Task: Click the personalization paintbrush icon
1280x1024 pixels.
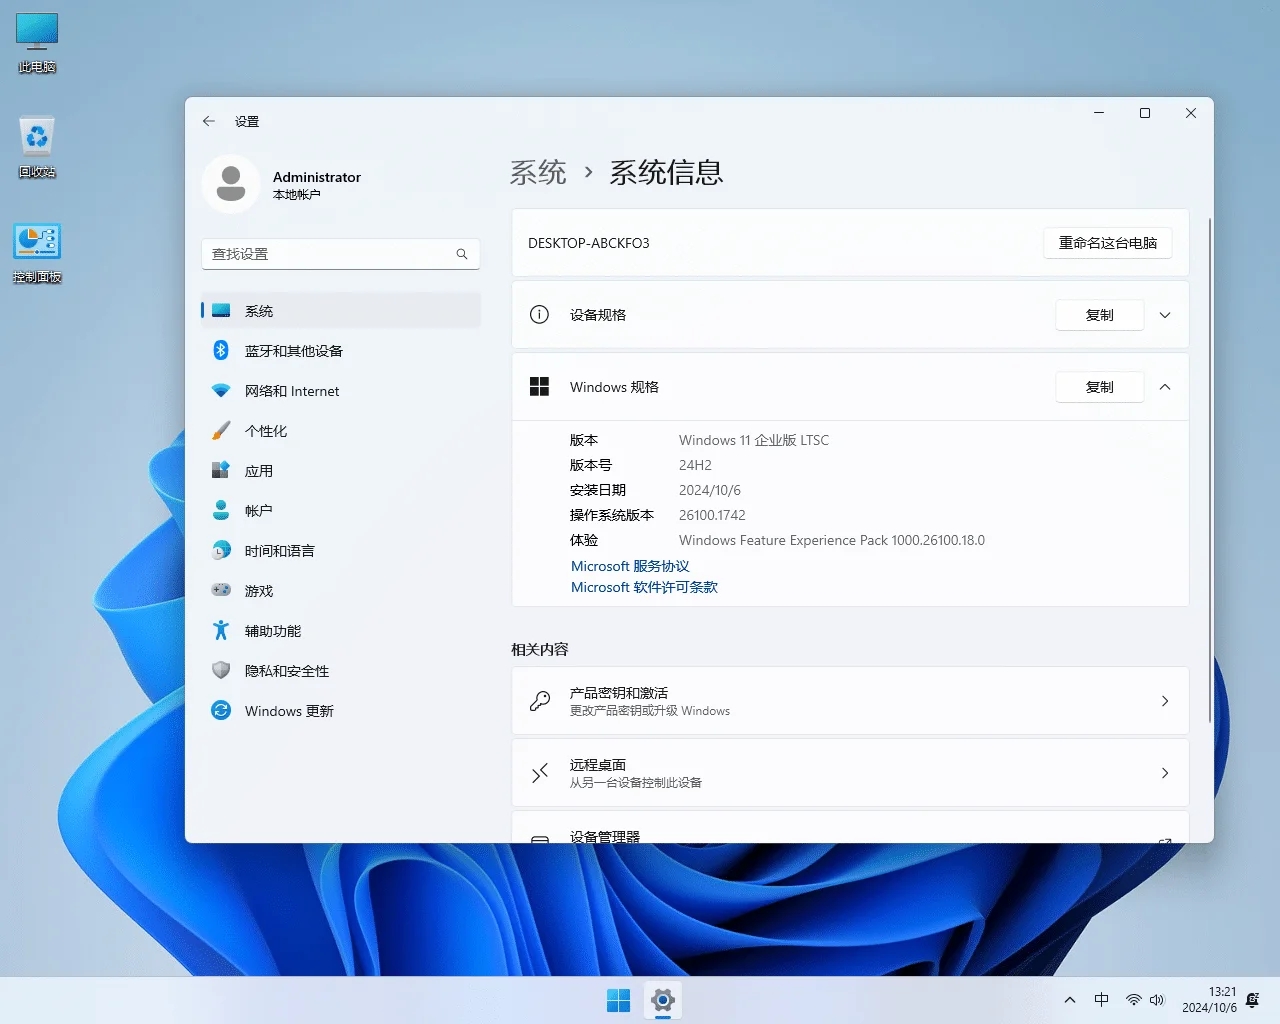Action: (x=221, y=430)
